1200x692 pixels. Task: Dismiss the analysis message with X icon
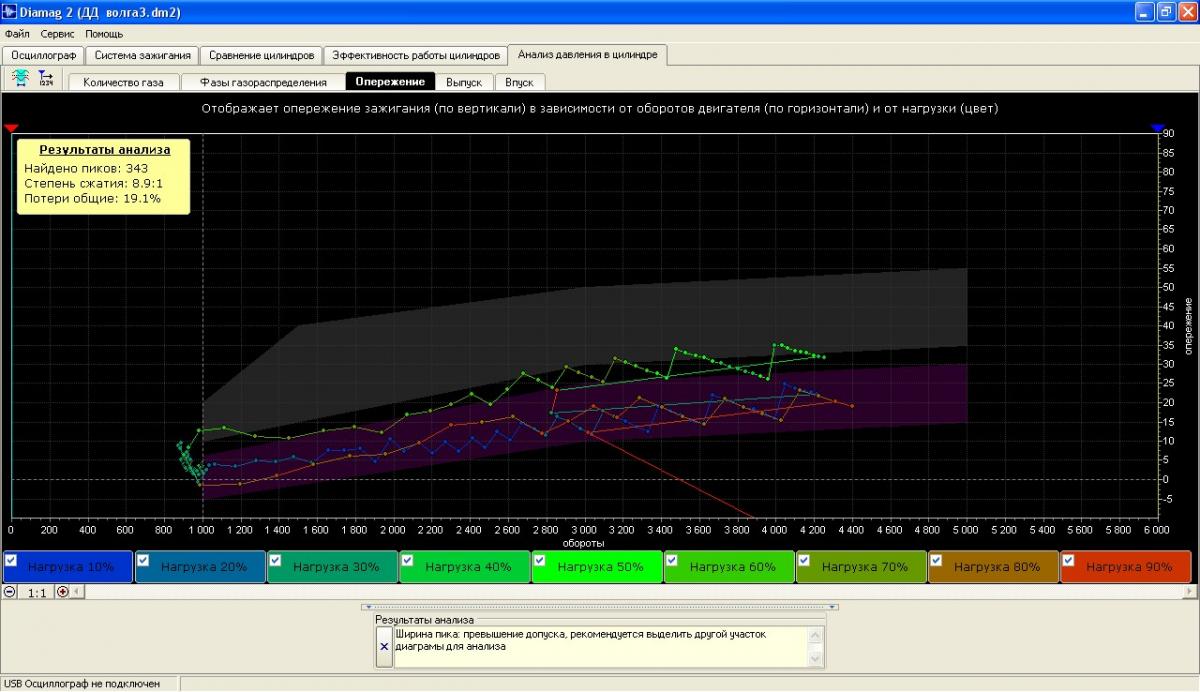pyautogui.click(x=384, y=647)
